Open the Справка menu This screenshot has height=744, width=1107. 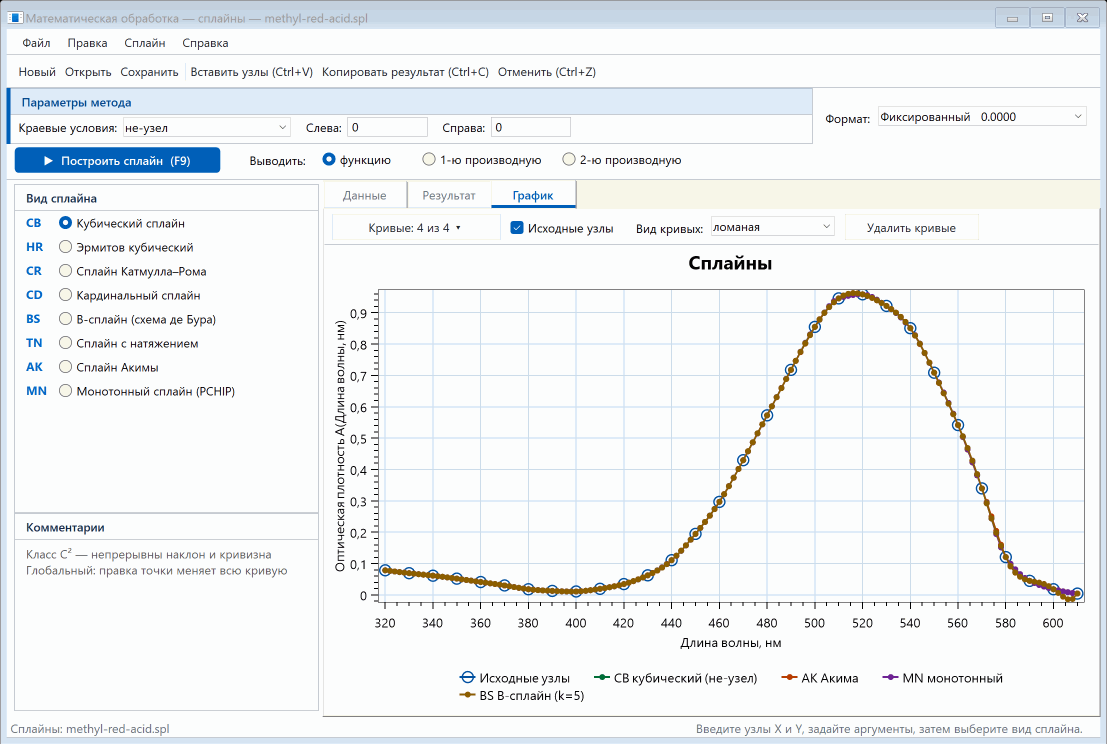point(205,43)
